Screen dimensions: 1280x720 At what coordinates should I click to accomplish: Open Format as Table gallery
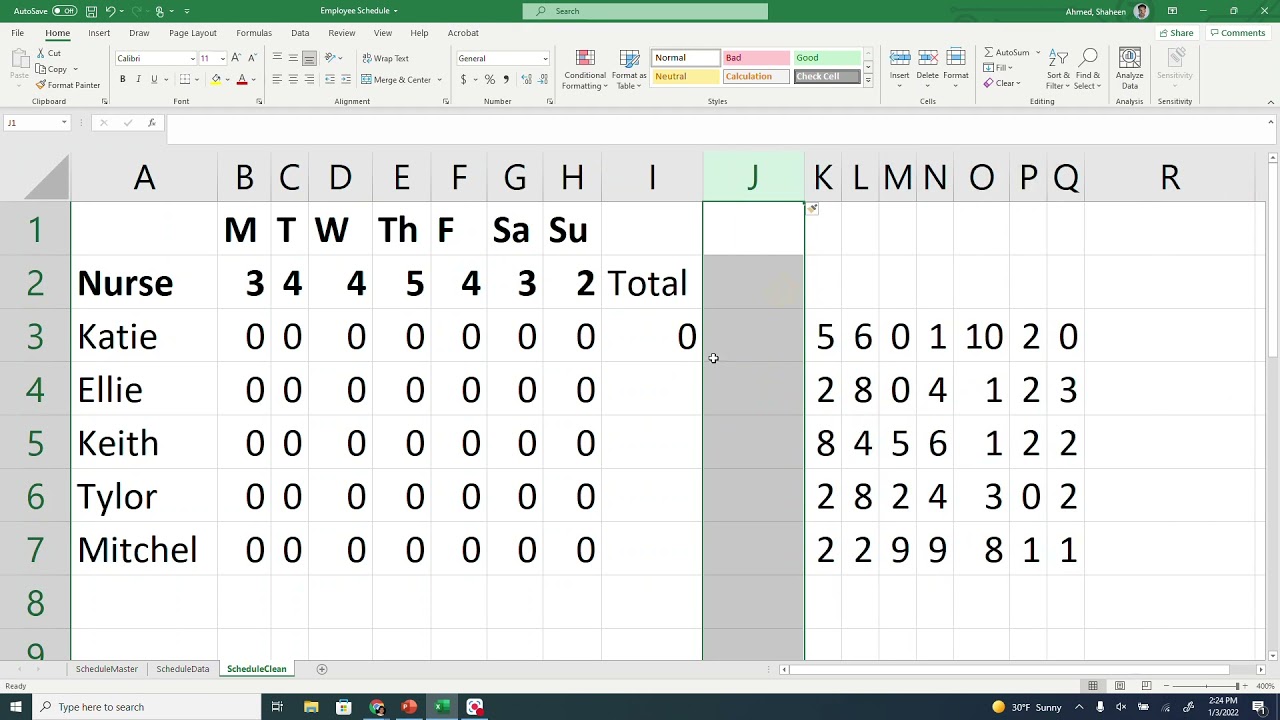click(x=629, y=69)
